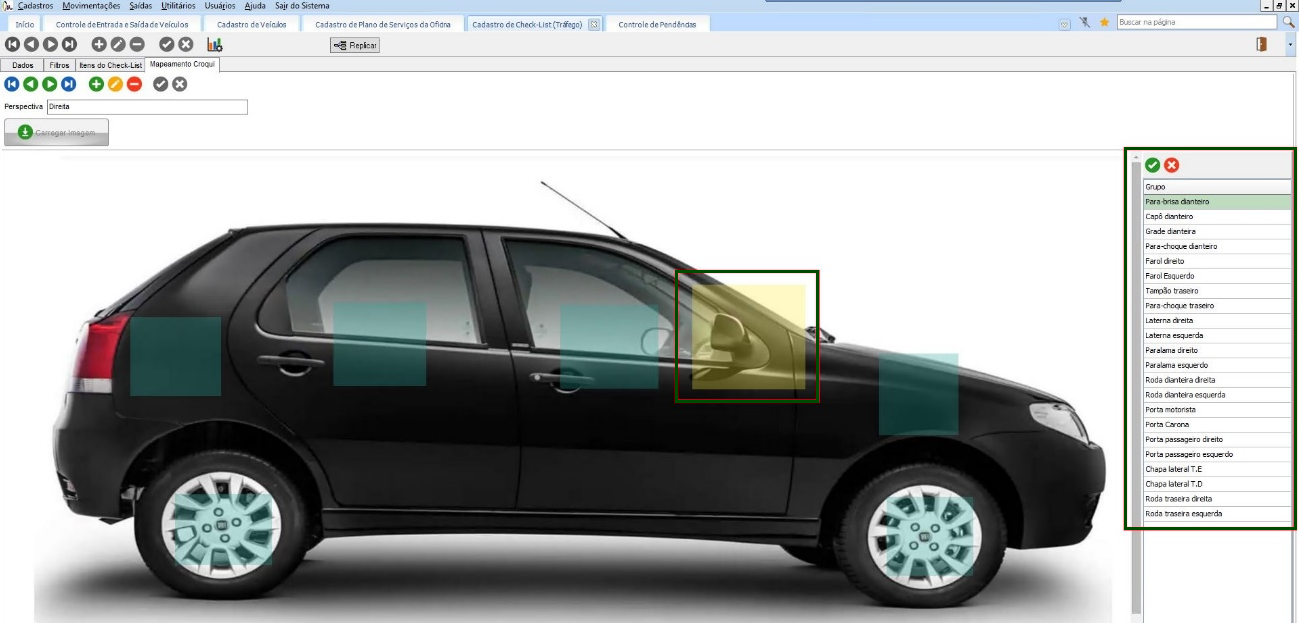Switch to the Início tab
The height and width of the screenshot is (623, 1299).
(24, 24)
